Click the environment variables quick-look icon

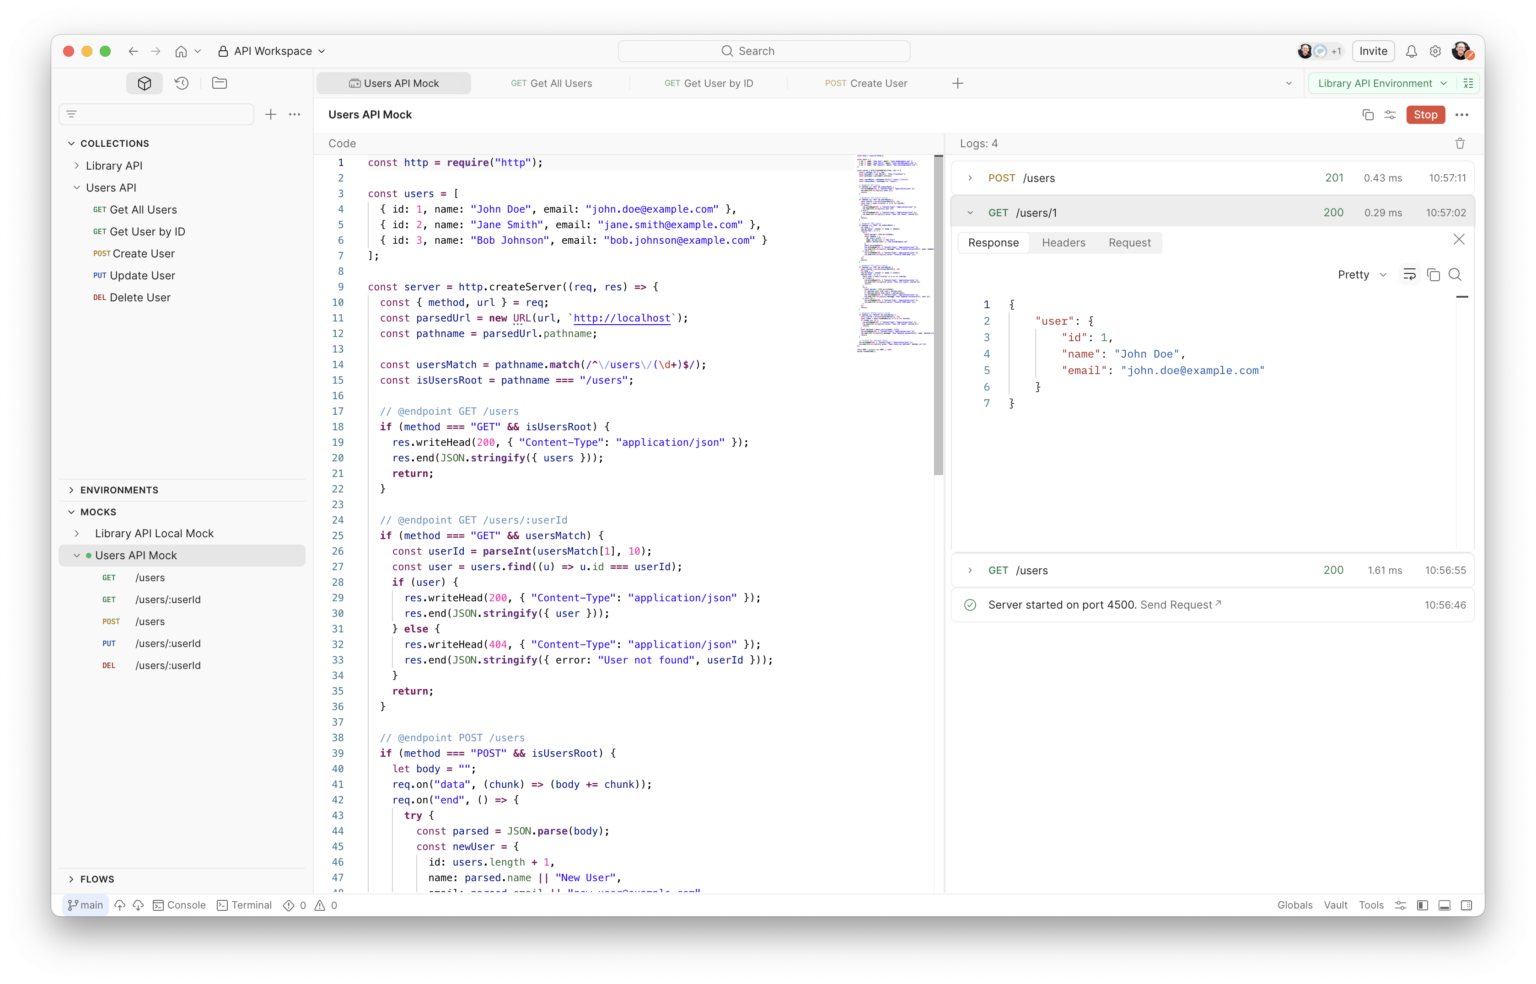tap(1468, 83)
